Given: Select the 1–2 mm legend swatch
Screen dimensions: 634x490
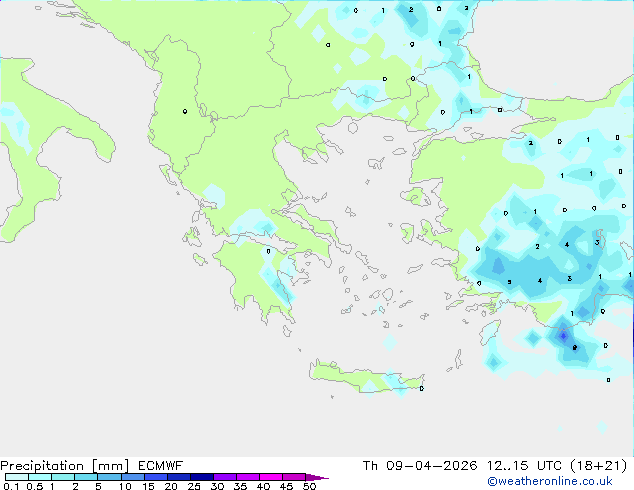Looking at the screenshot, I should point(63,477).
